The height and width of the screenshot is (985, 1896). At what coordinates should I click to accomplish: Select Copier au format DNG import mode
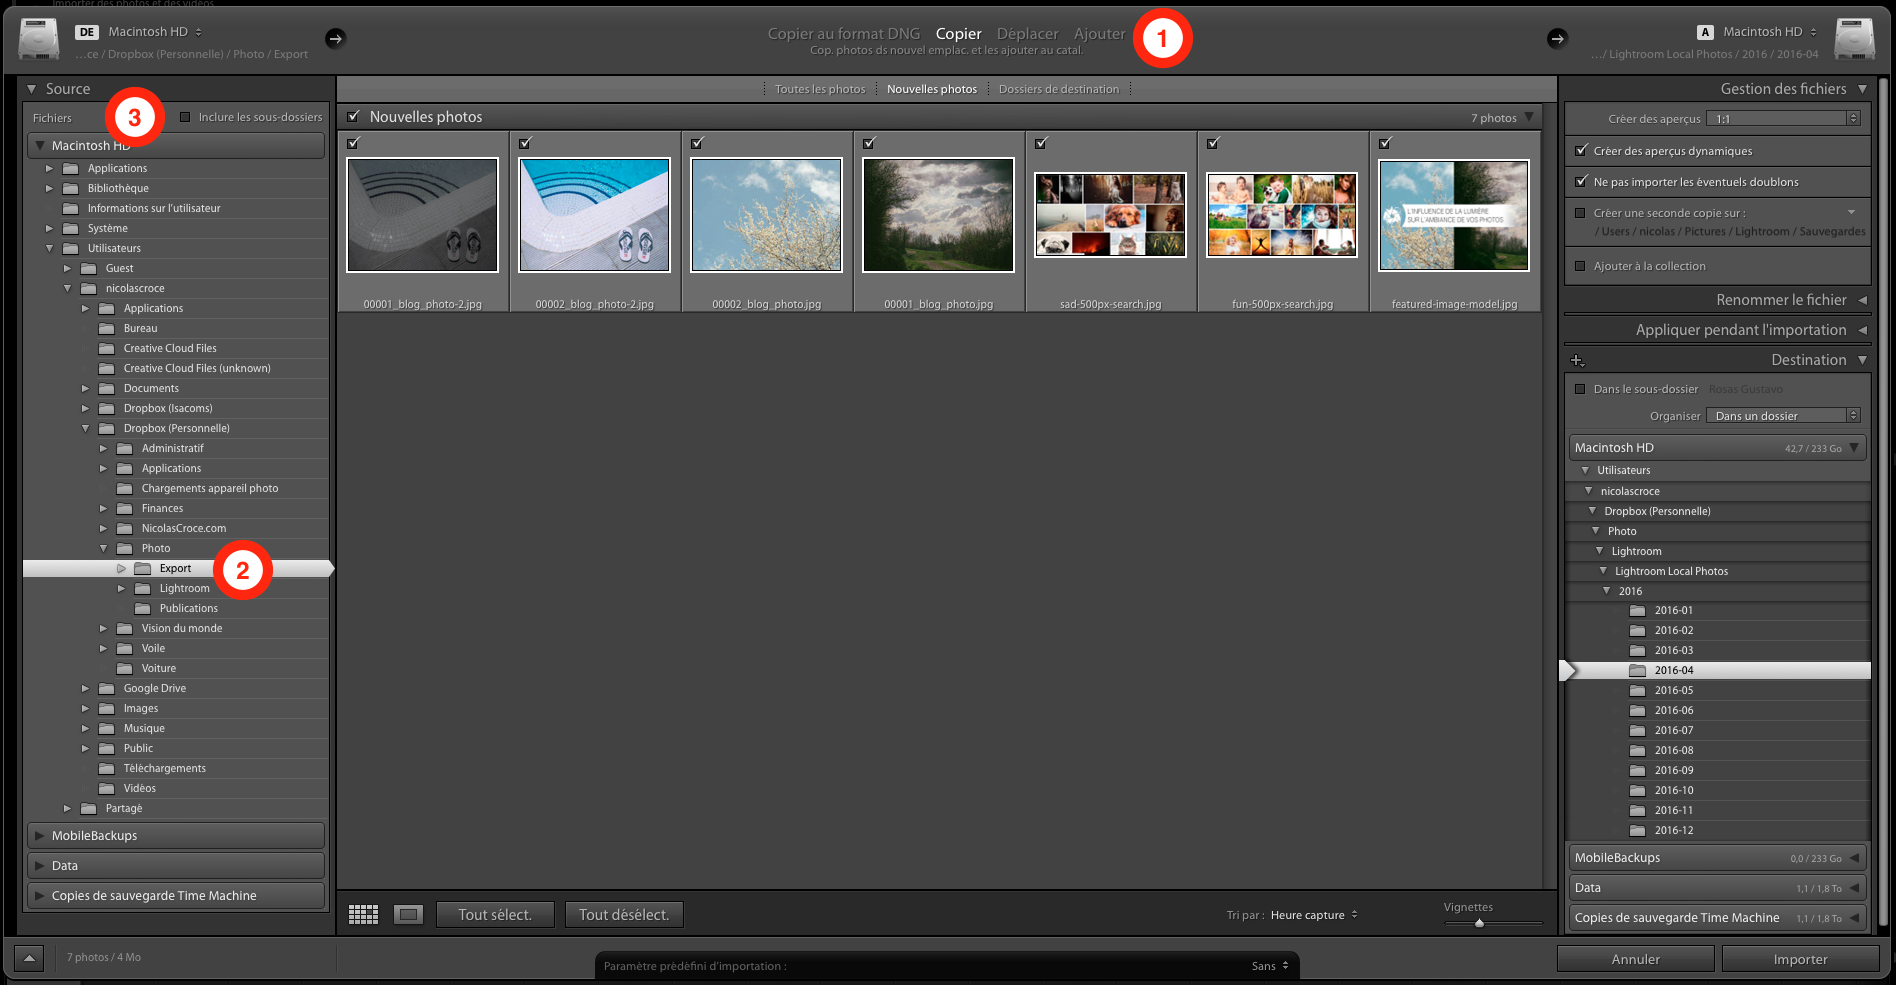(843, 33)
